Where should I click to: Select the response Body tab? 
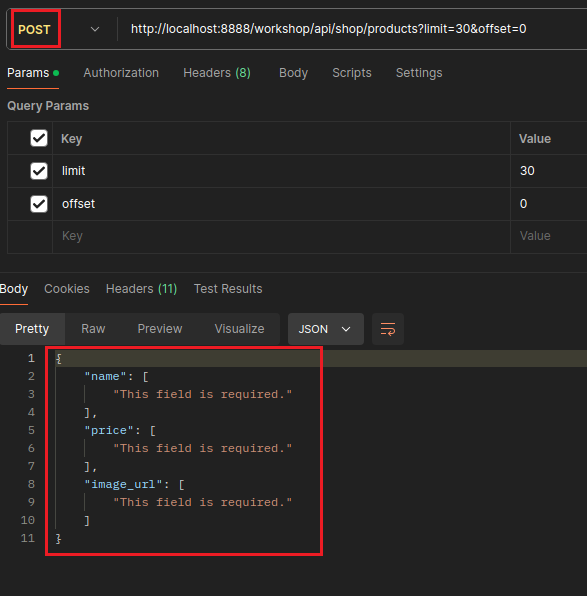point(14,289)
